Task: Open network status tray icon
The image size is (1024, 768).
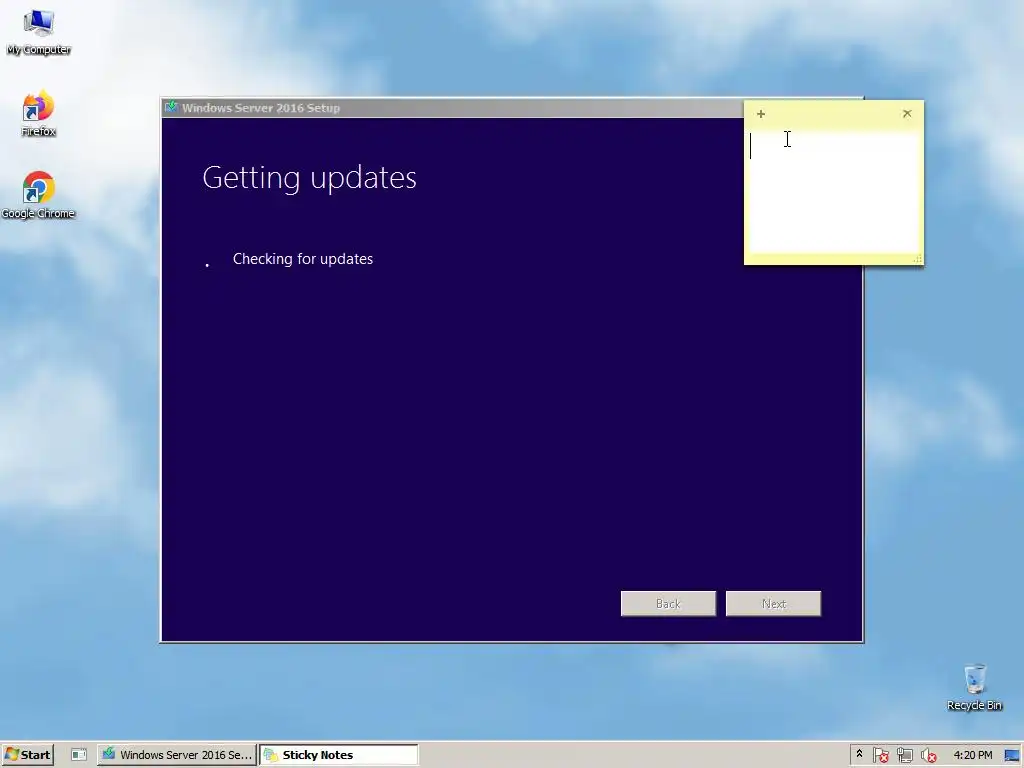Action: point(904,755)
